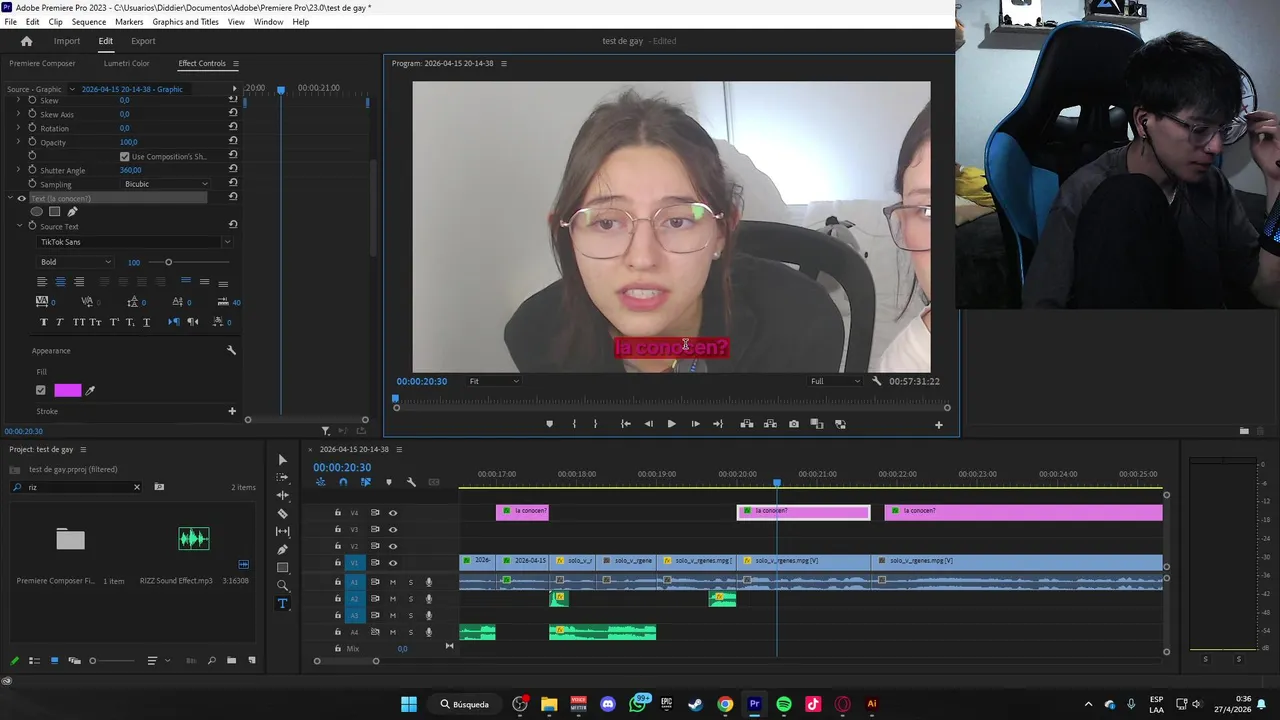Image resolution: width=1280 pixels, height=720 pixels.
Task: Uncheck Use Composition's Shutter Angle
Action: [124, 156]
